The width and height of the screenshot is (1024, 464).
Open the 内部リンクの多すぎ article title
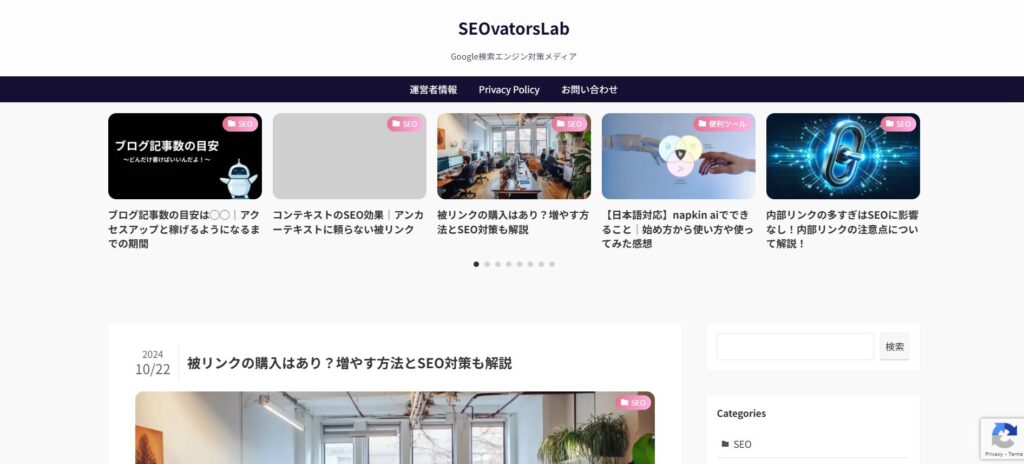[842, 229]
